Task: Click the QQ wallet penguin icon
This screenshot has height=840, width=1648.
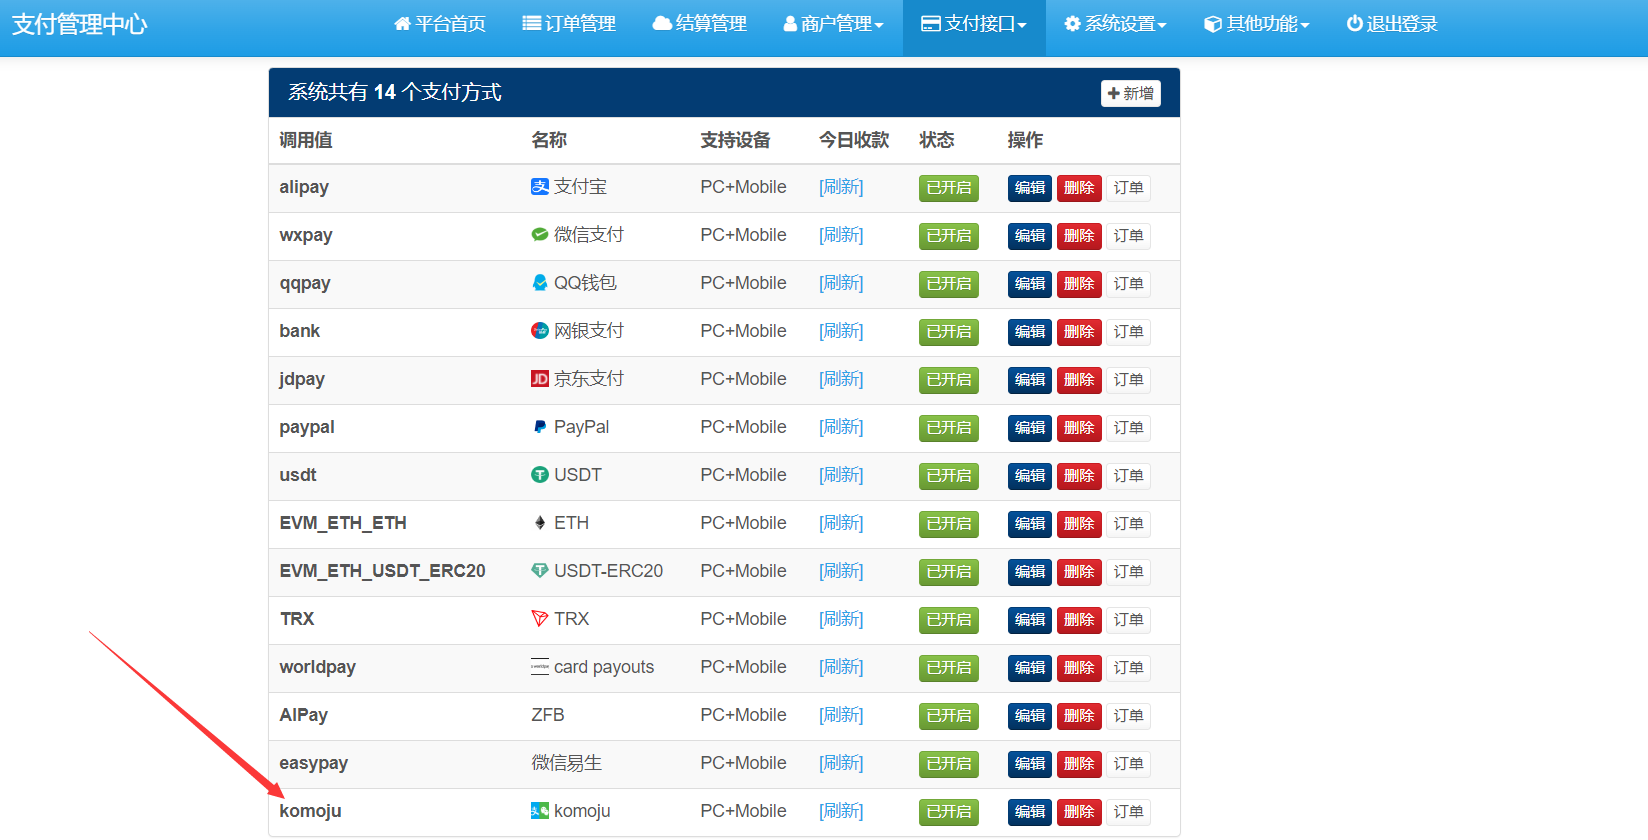Action: coord(540,283)
